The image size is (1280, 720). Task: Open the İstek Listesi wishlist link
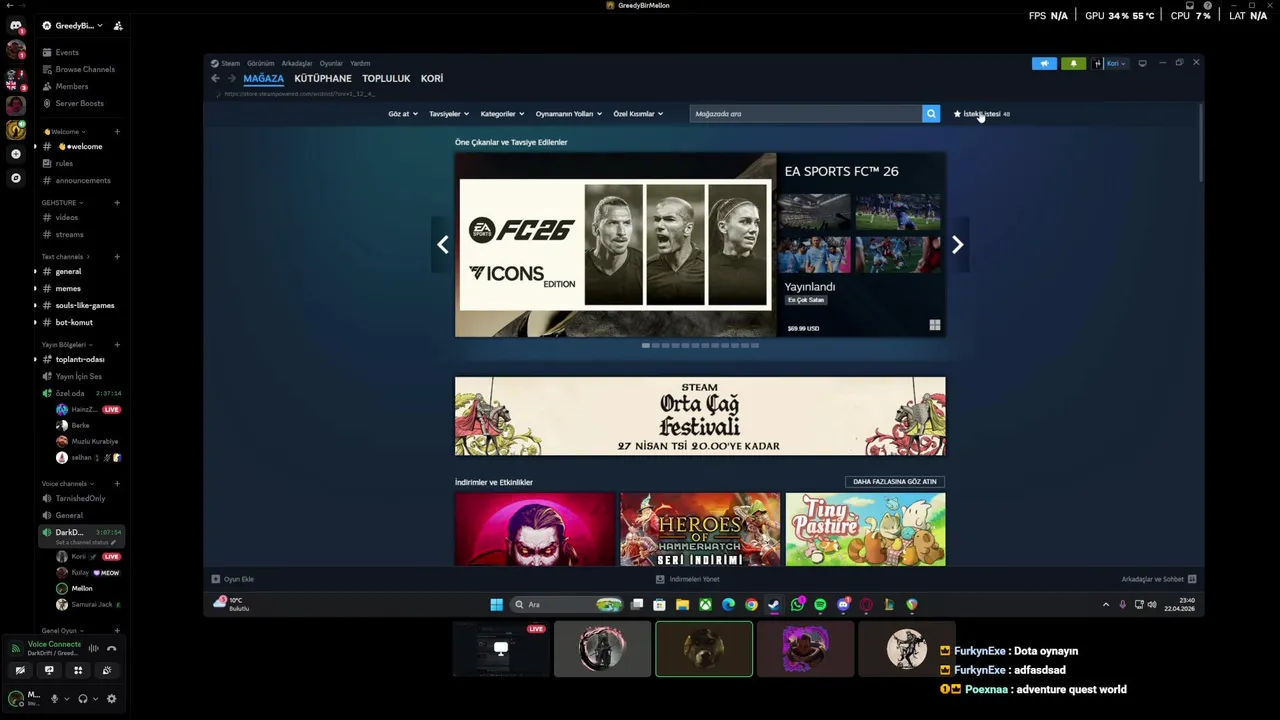pyautogui.click(x=981, y=114)
